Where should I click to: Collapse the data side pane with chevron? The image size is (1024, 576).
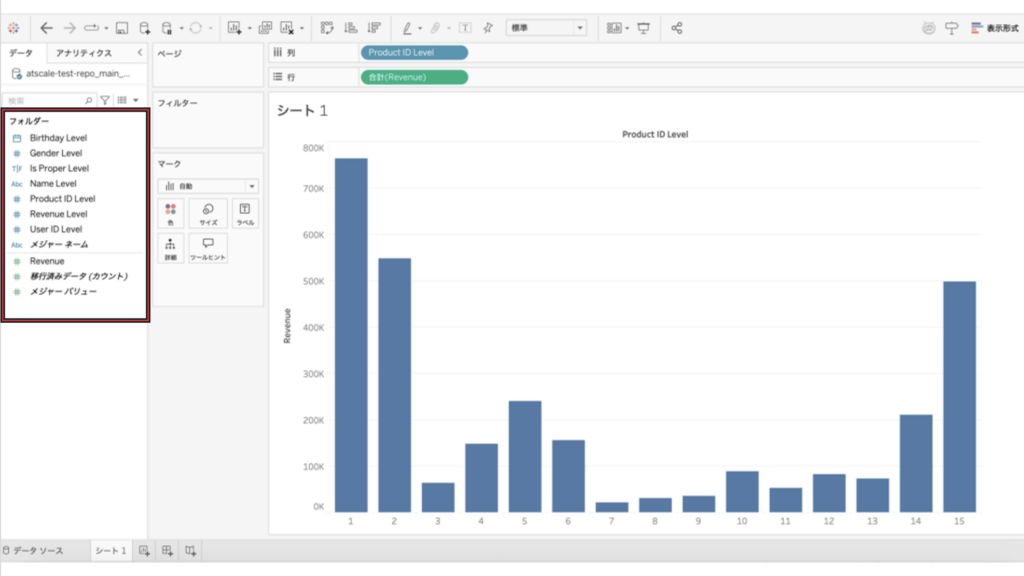pos(139,53)
